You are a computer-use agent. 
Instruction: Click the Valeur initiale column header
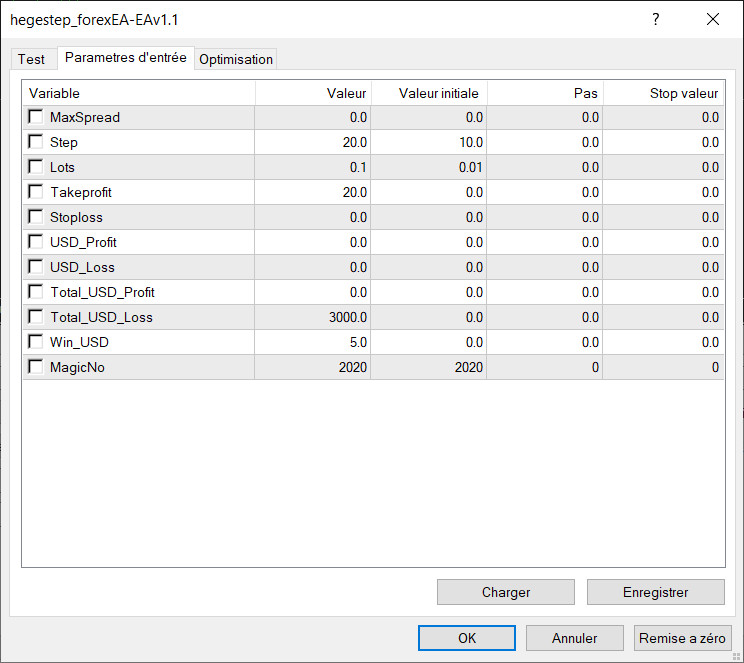pos(438,93)
